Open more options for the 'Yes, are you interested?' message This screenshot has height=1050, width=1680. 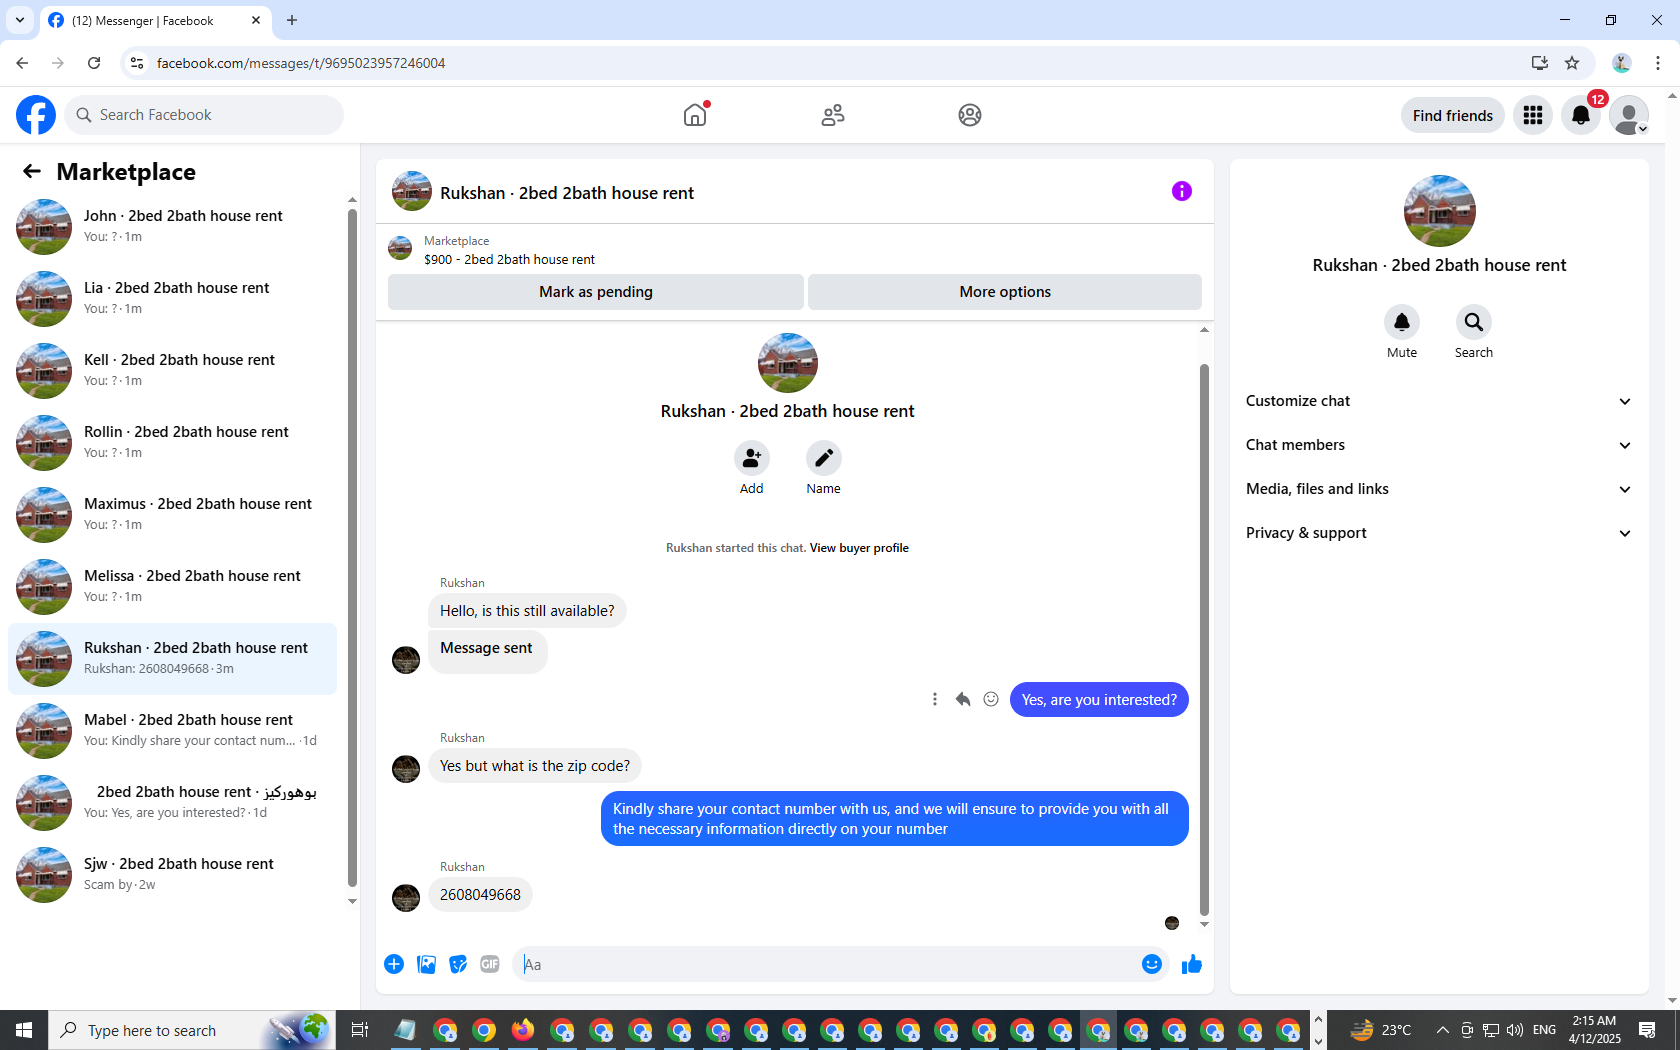(x=935, y=699)
